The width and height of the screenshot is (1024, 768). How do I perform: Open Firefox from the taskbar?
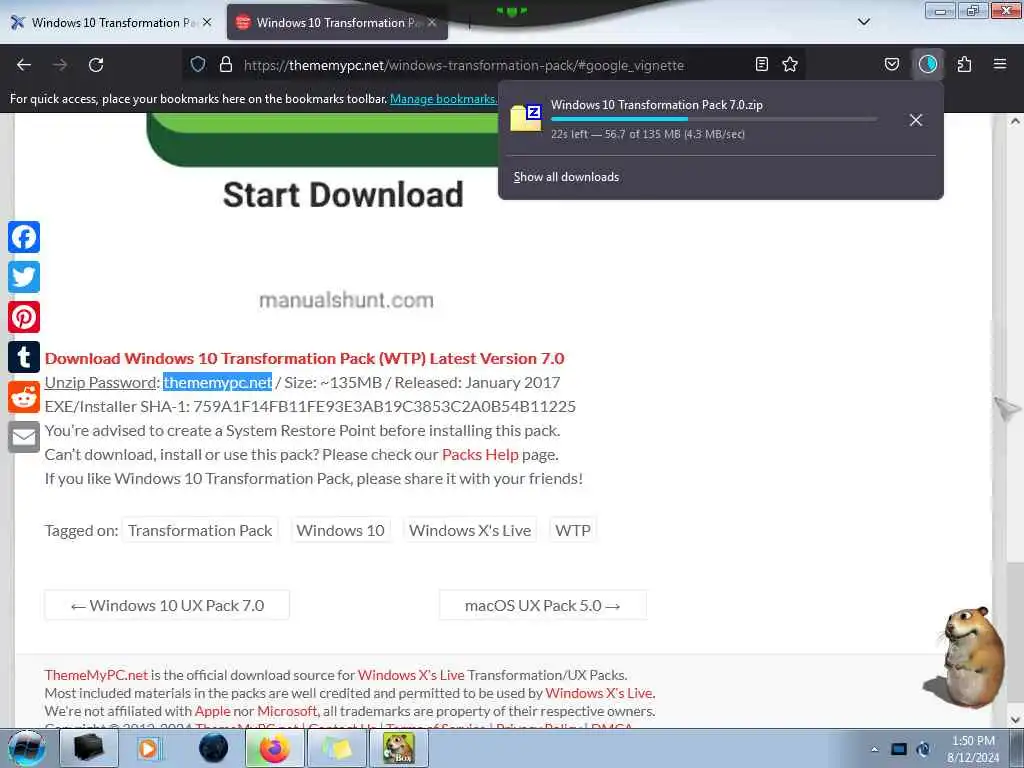(275, 748)
